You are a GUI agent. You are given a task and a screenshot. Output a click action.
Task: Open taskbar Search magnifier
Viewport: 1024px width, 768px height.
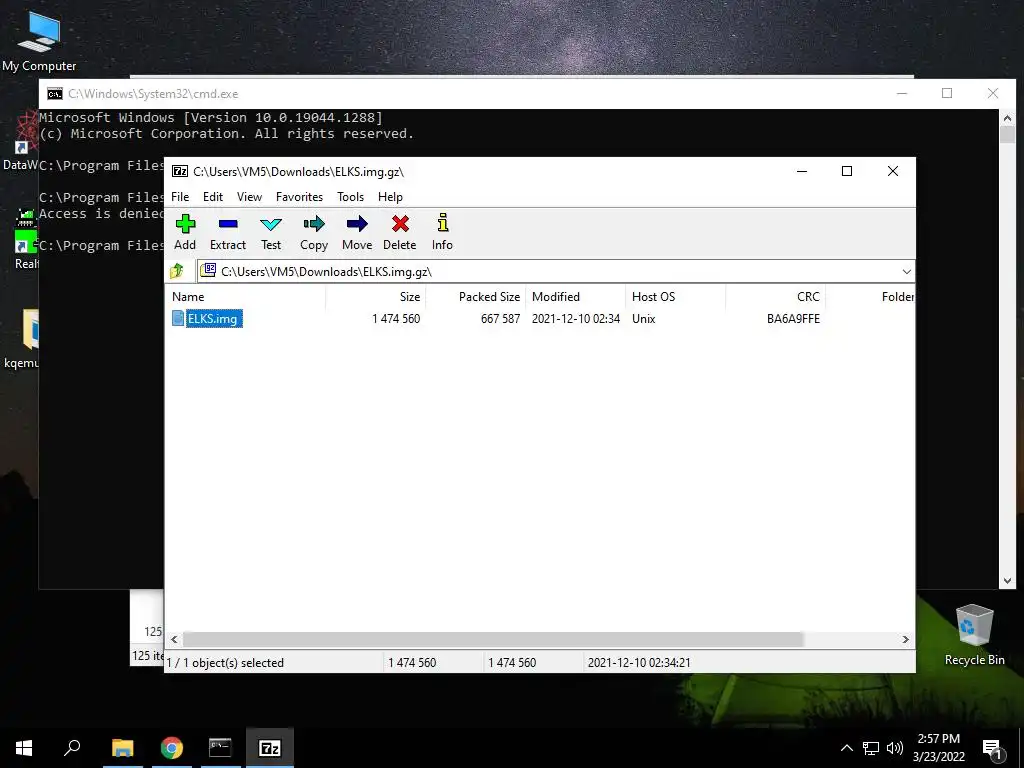(72, 748)
